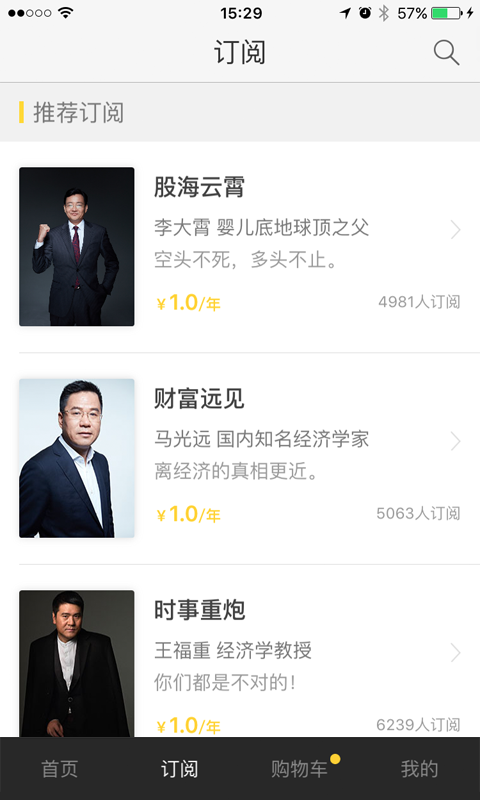The height and width of the screenshot is (800, 480).
Task: Tap 王福重's portrait thumbnail
Action: point(77,664)
